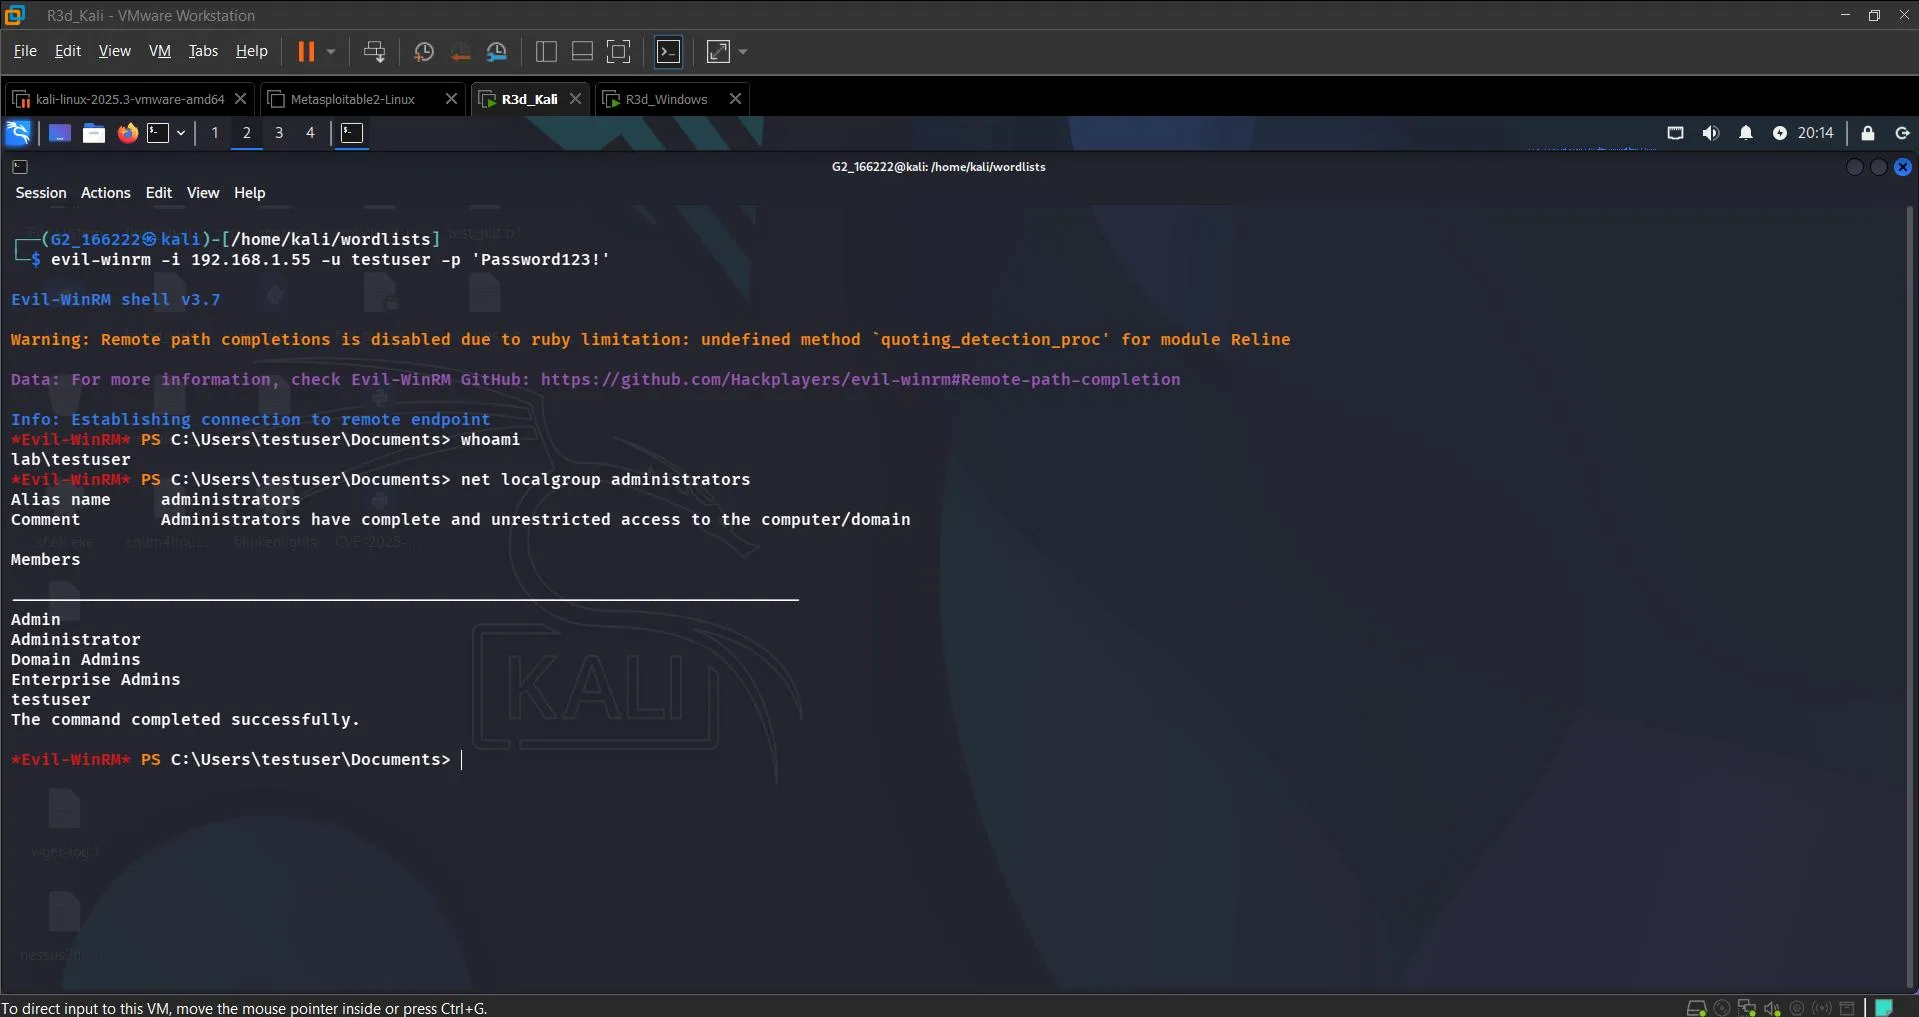
Task: Switch to workspace 3
Action: coord(279,133)
